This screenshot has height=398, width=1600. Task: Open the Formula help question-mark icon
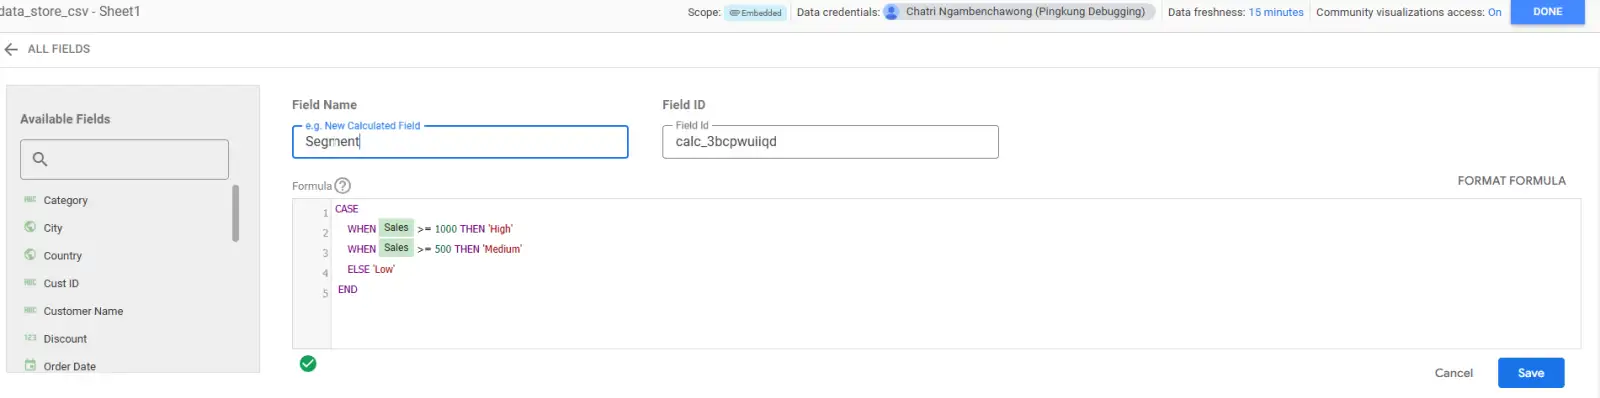point(343,185)
